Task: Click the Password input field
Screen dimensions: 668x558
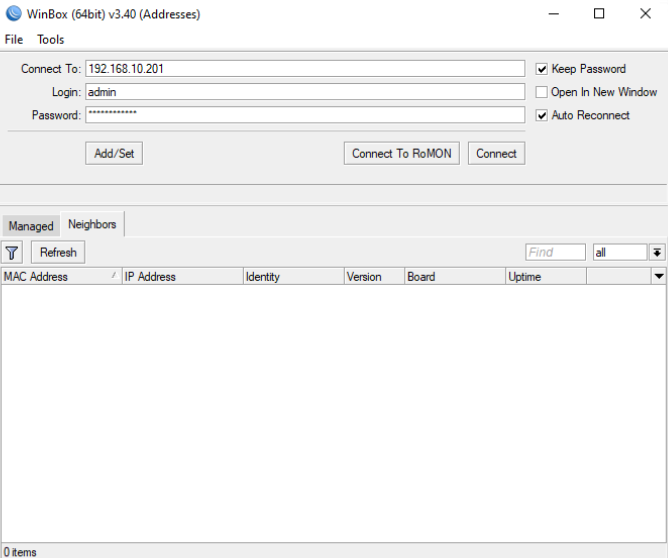Action: tap(305, 115)
